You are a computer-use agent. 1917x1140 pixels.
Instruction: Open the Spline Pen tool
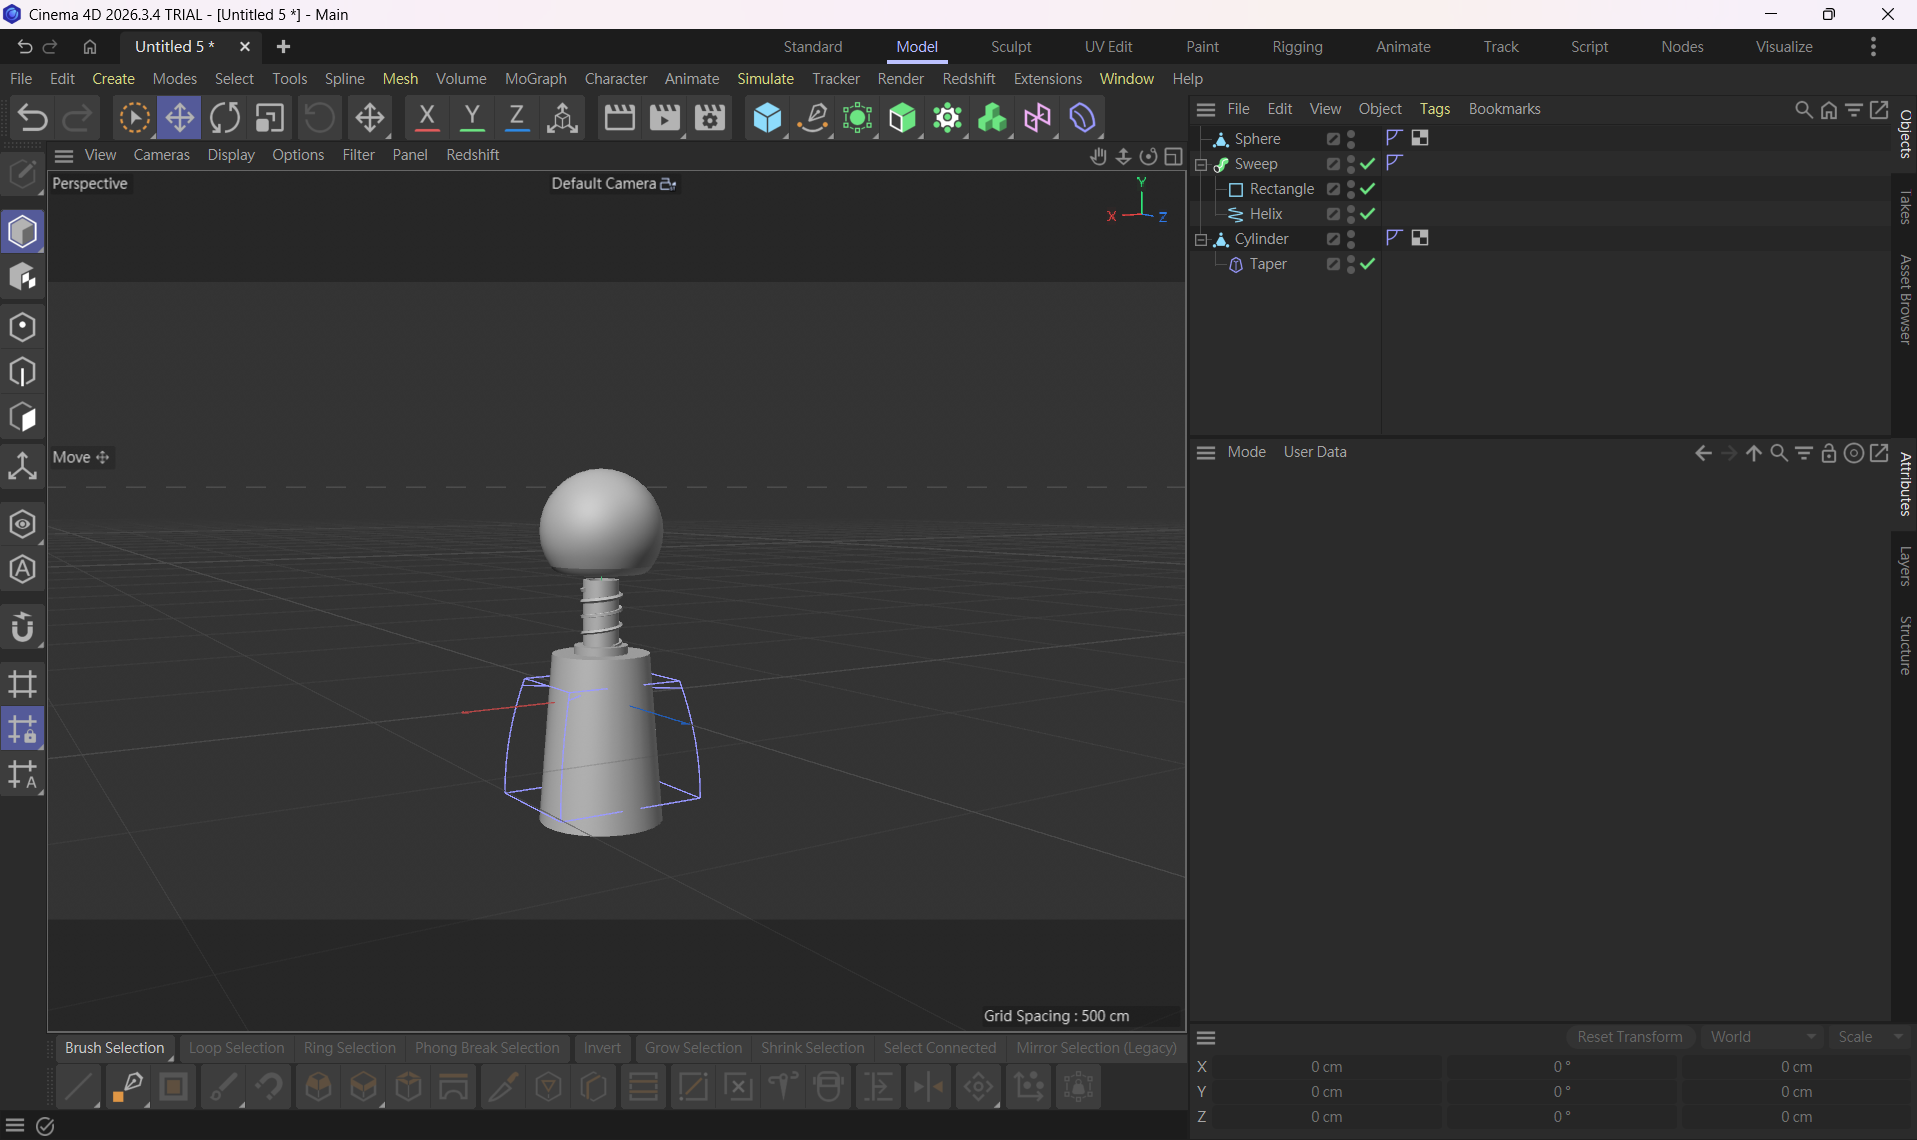point(813,118)
